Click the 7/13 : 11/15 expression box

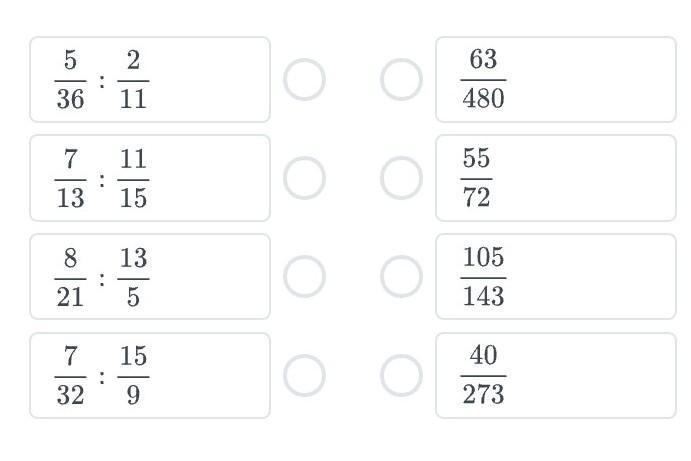[x=150, y=178]
